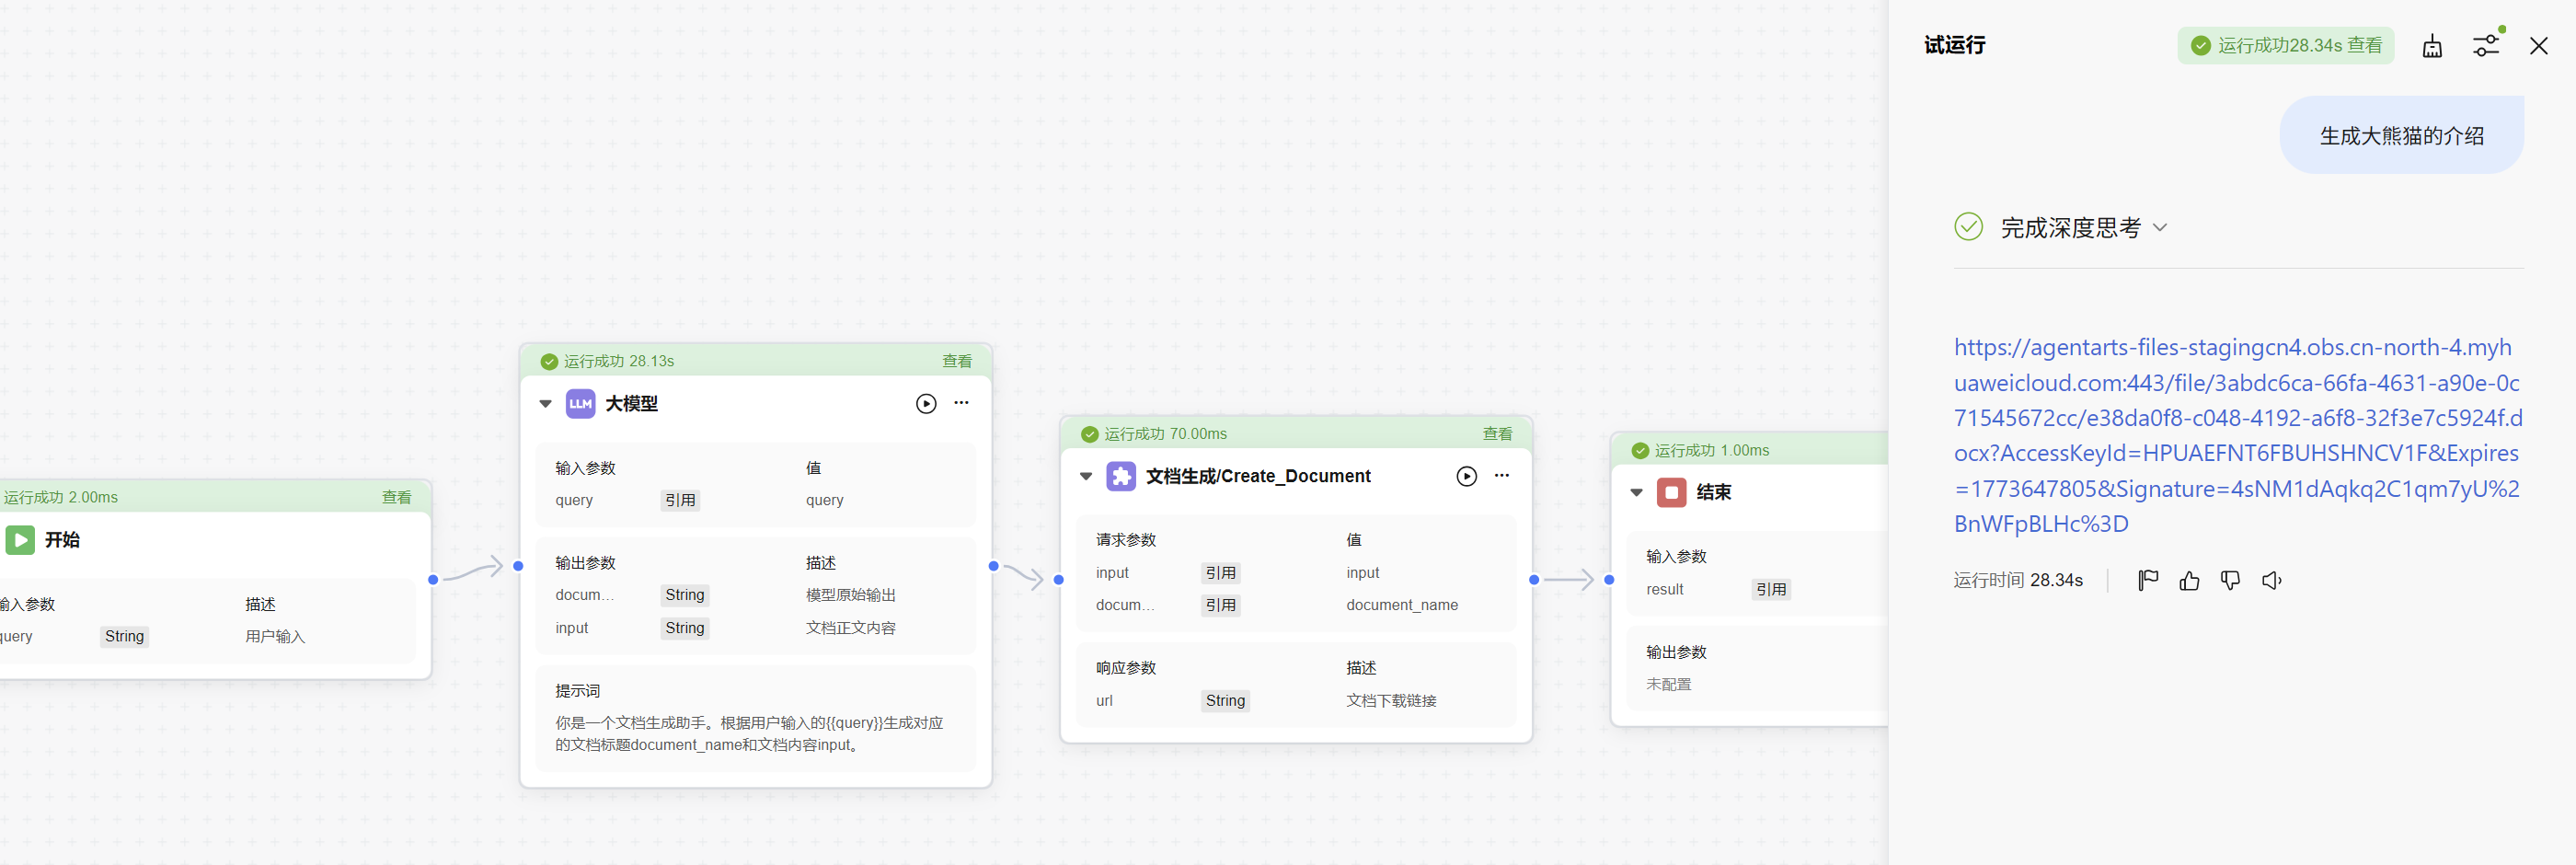The width and height of the screenshot is (2576, 865).
Task: Collapse the 大模型 node triangle
Action: coord(545,404)
